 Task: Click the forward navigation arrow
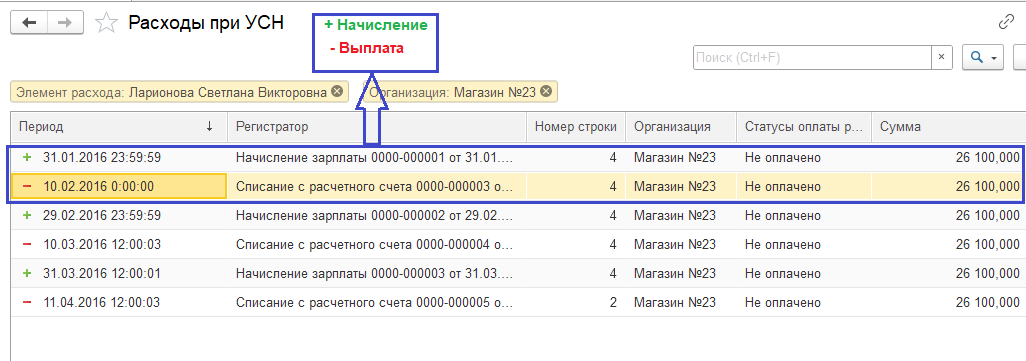point(65,23)
